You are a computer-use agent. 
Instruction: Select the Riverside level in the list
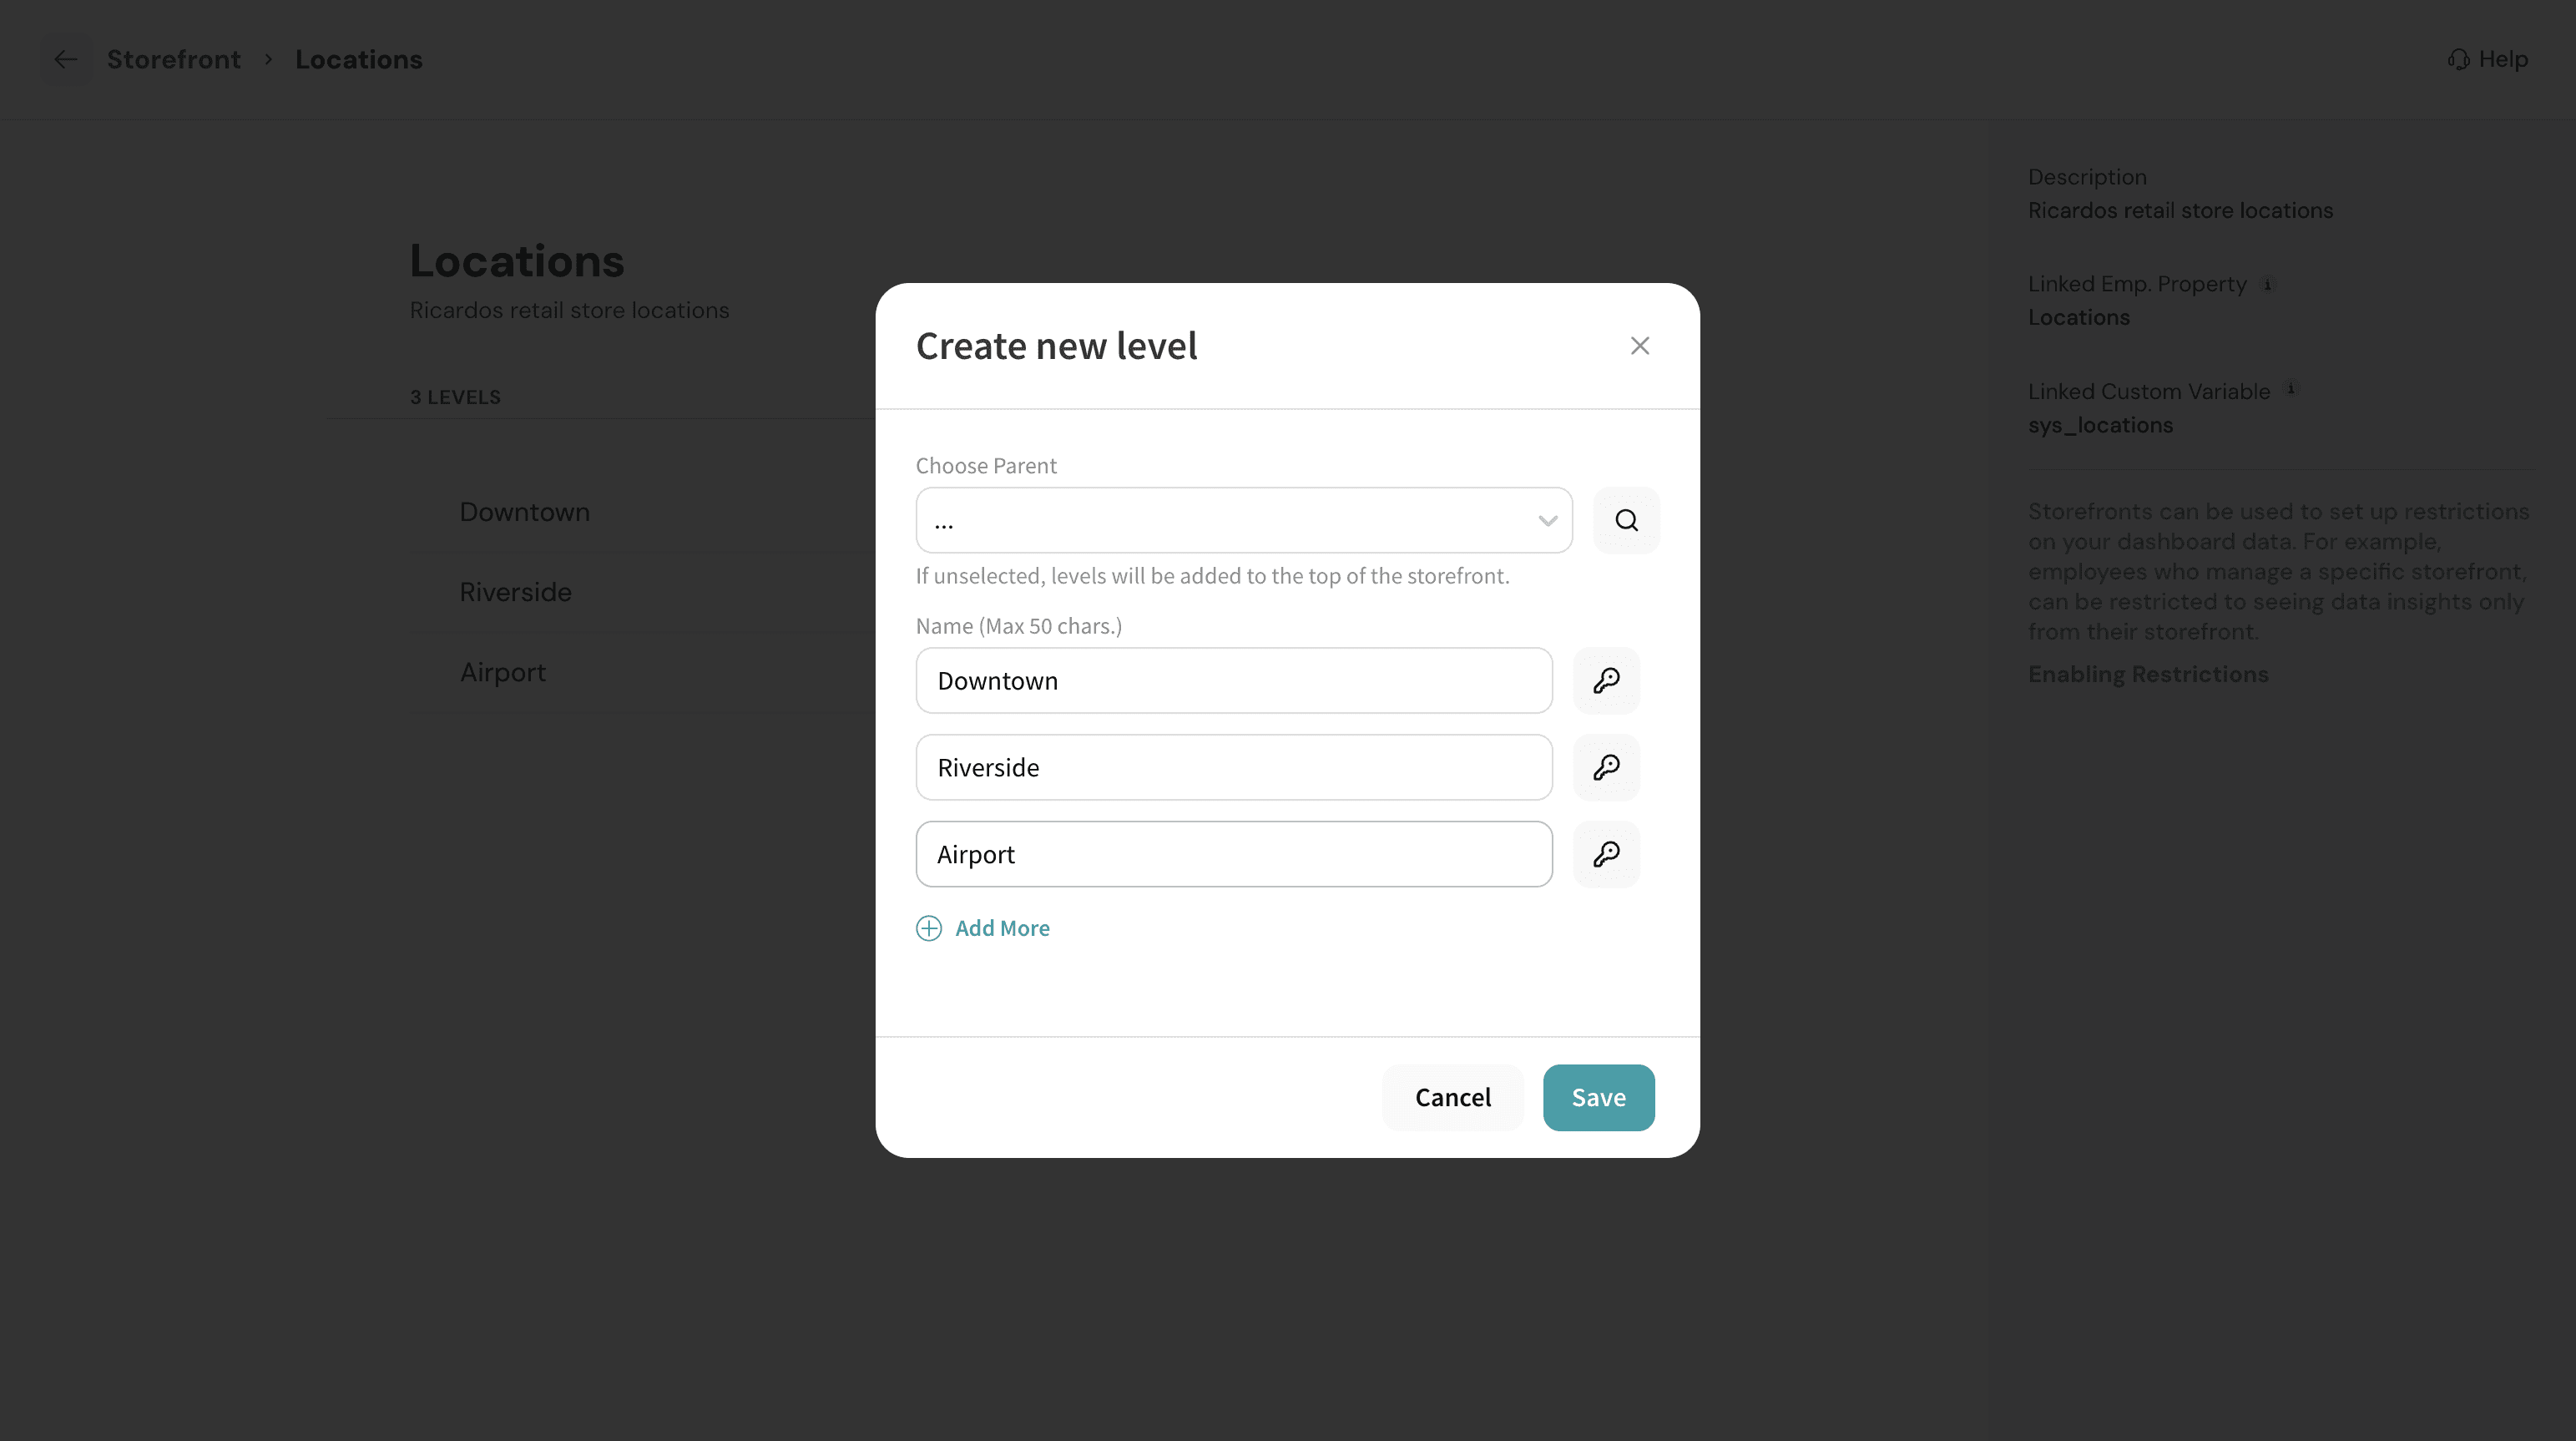[x=516, y=592]
